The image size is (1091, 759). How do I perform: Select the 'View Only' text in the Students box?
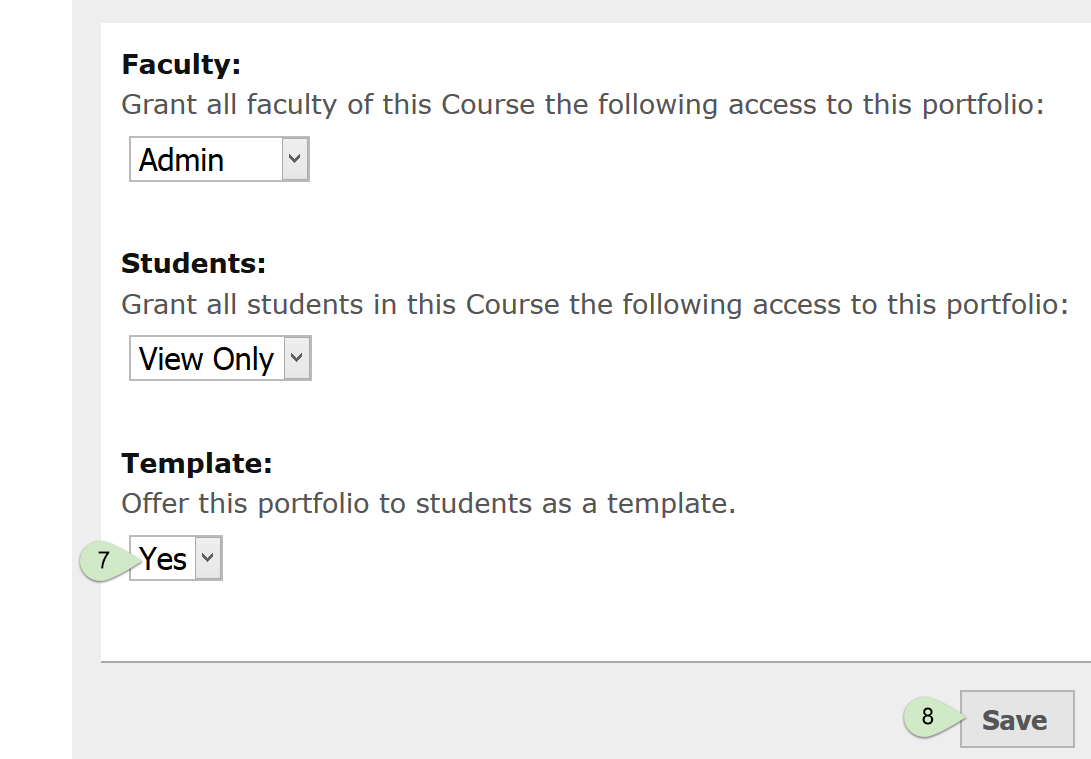point(207,359)
